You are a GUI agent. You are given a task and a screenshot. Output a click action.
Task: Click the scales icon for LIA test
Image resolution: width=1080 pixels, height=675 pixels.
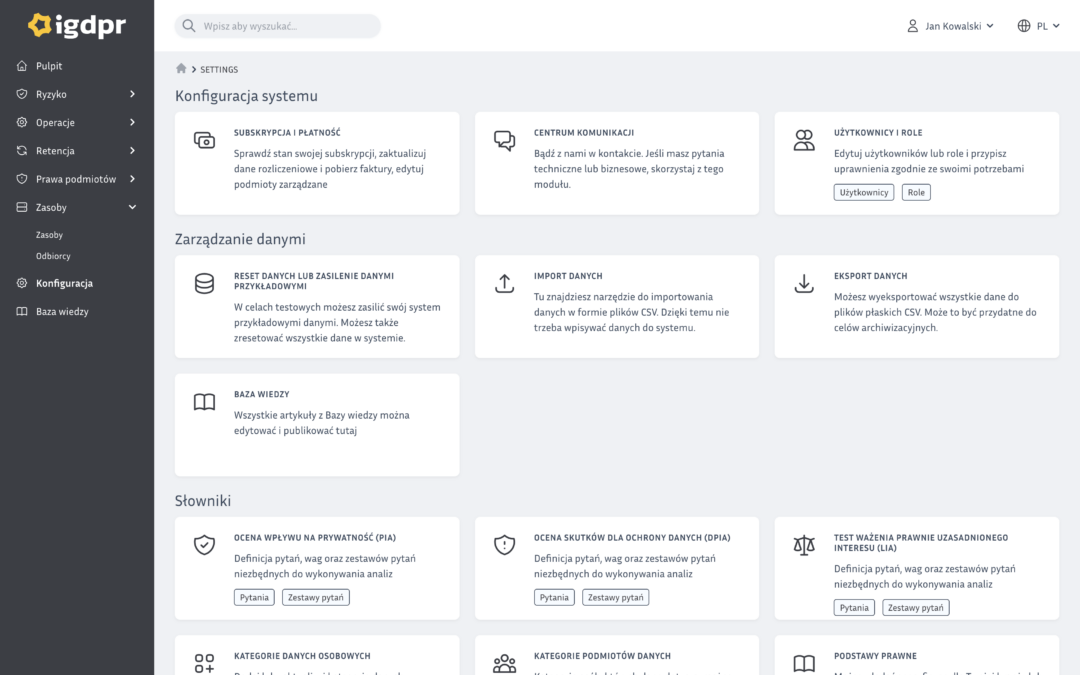point(804,546)
